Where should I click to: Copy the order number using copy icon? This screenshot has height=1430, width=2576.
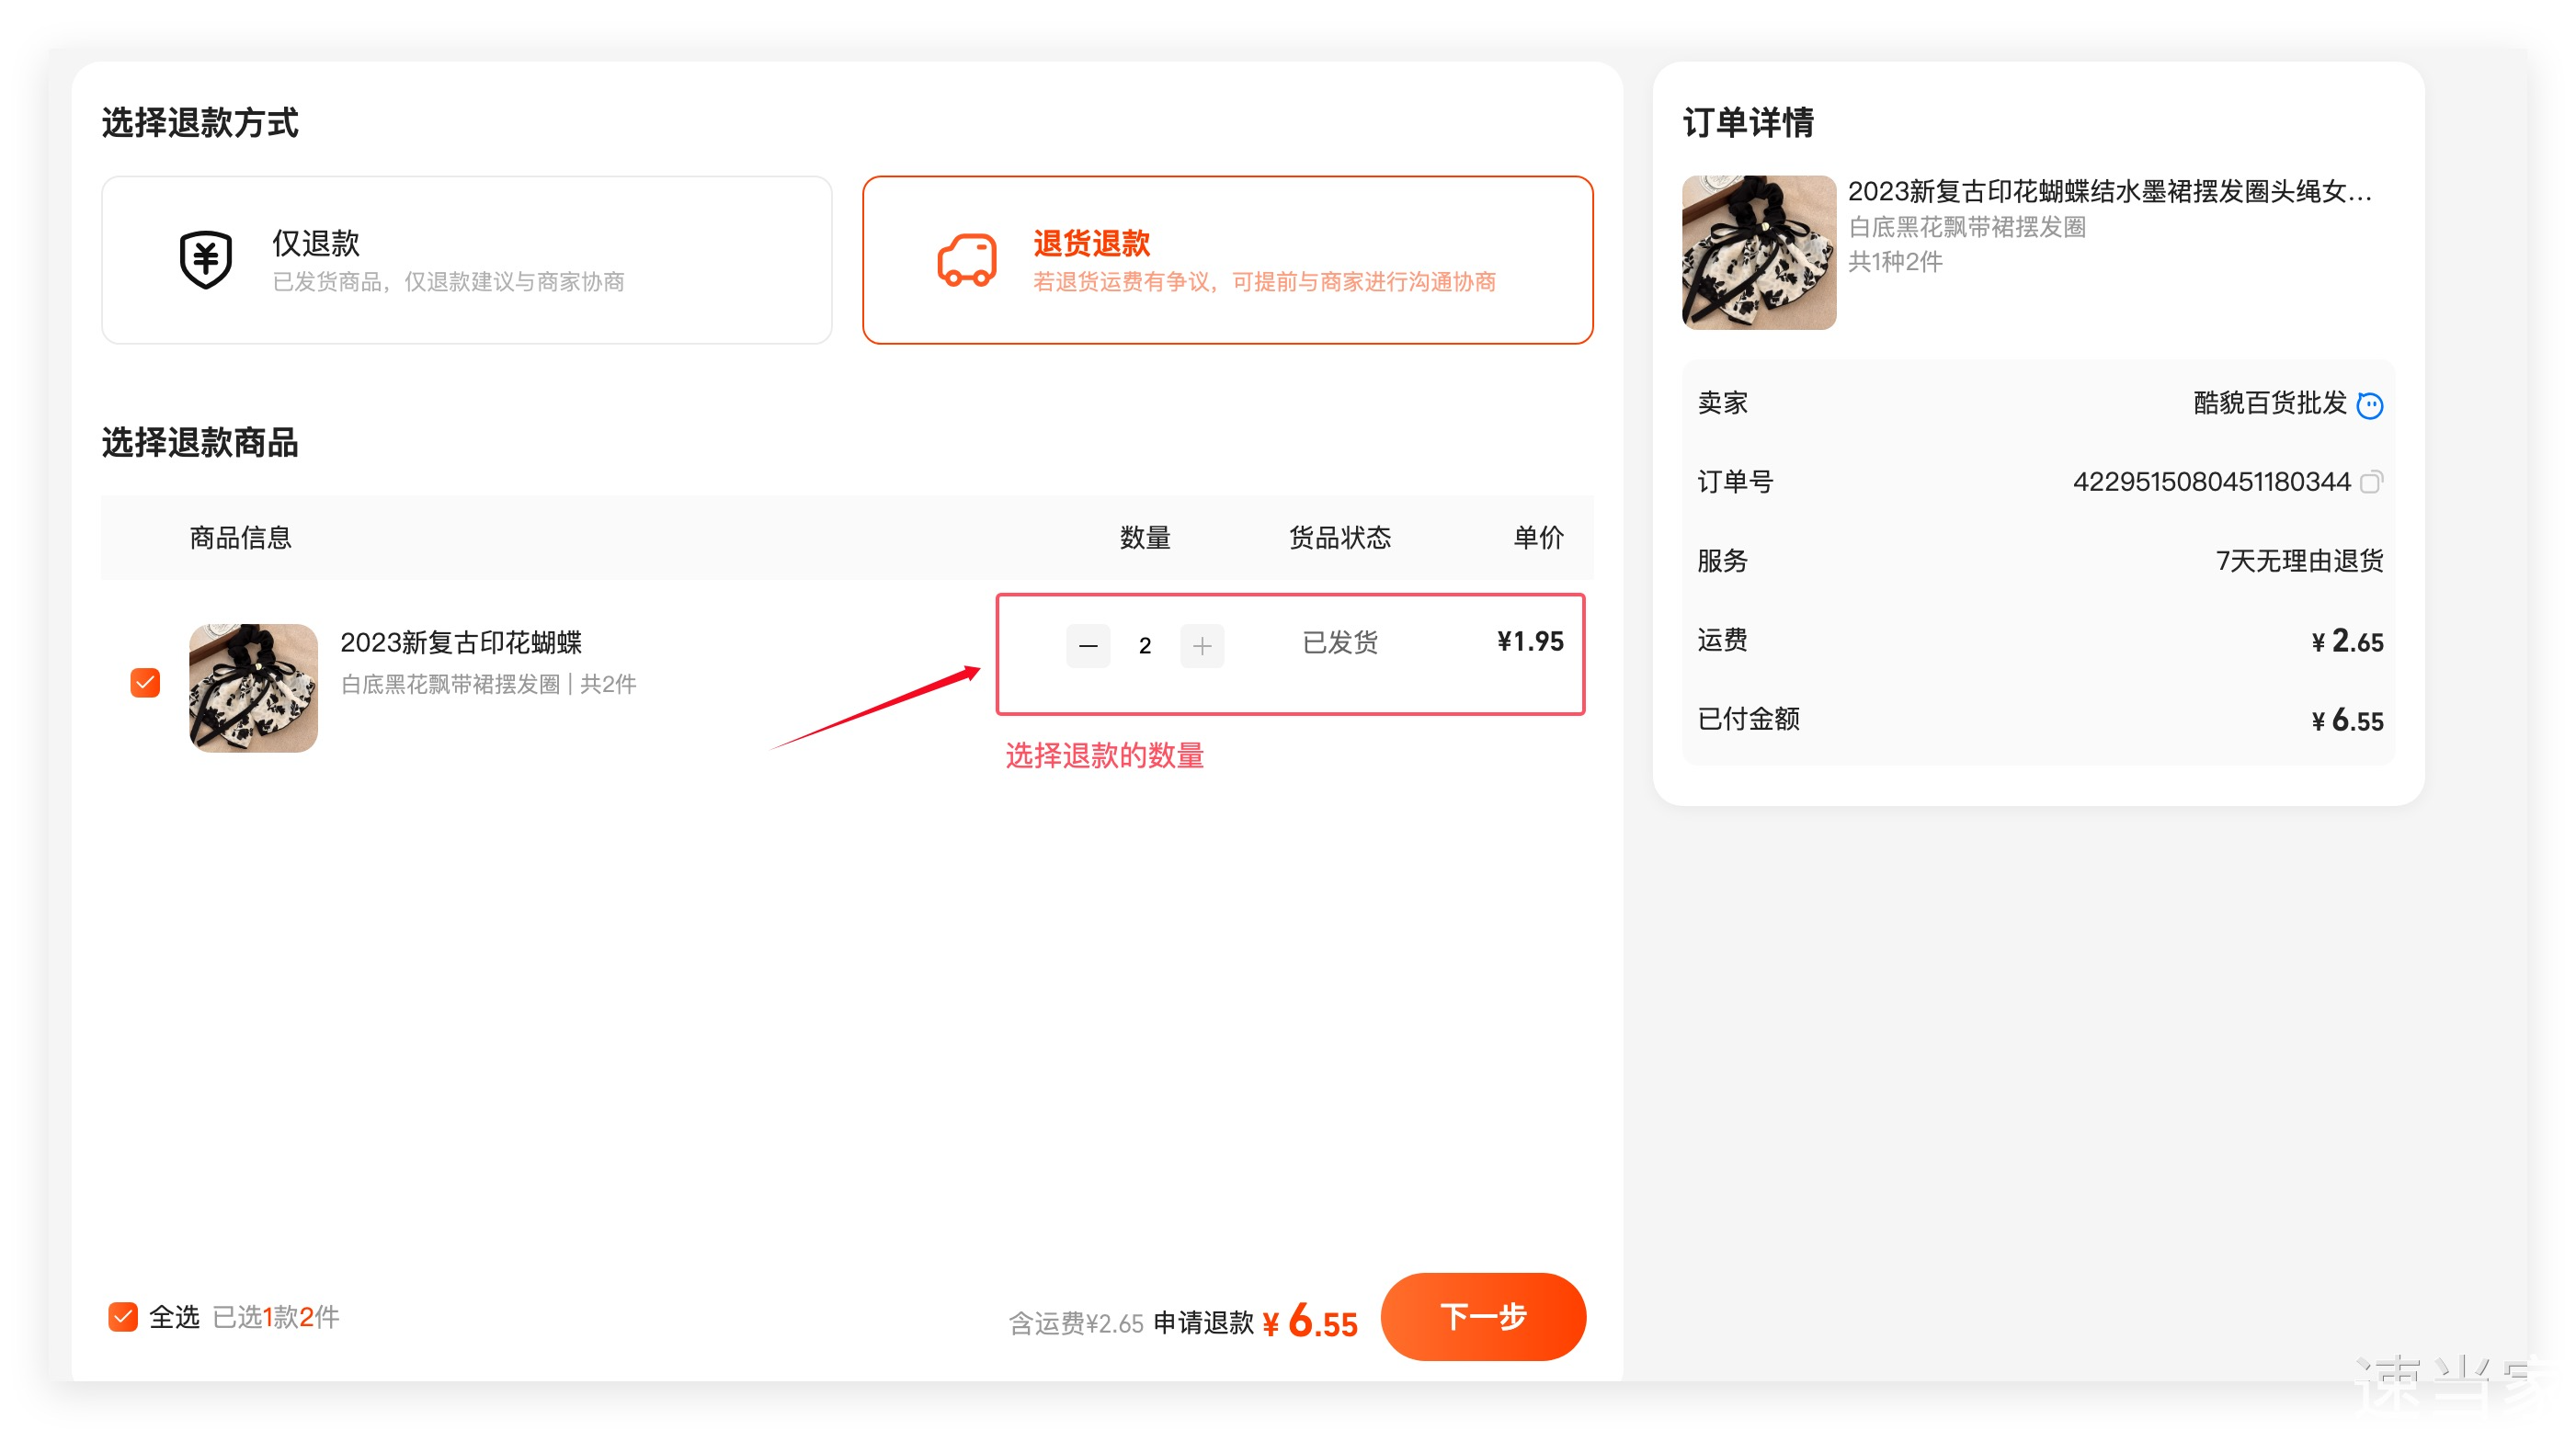click(x=2370, y=483)
